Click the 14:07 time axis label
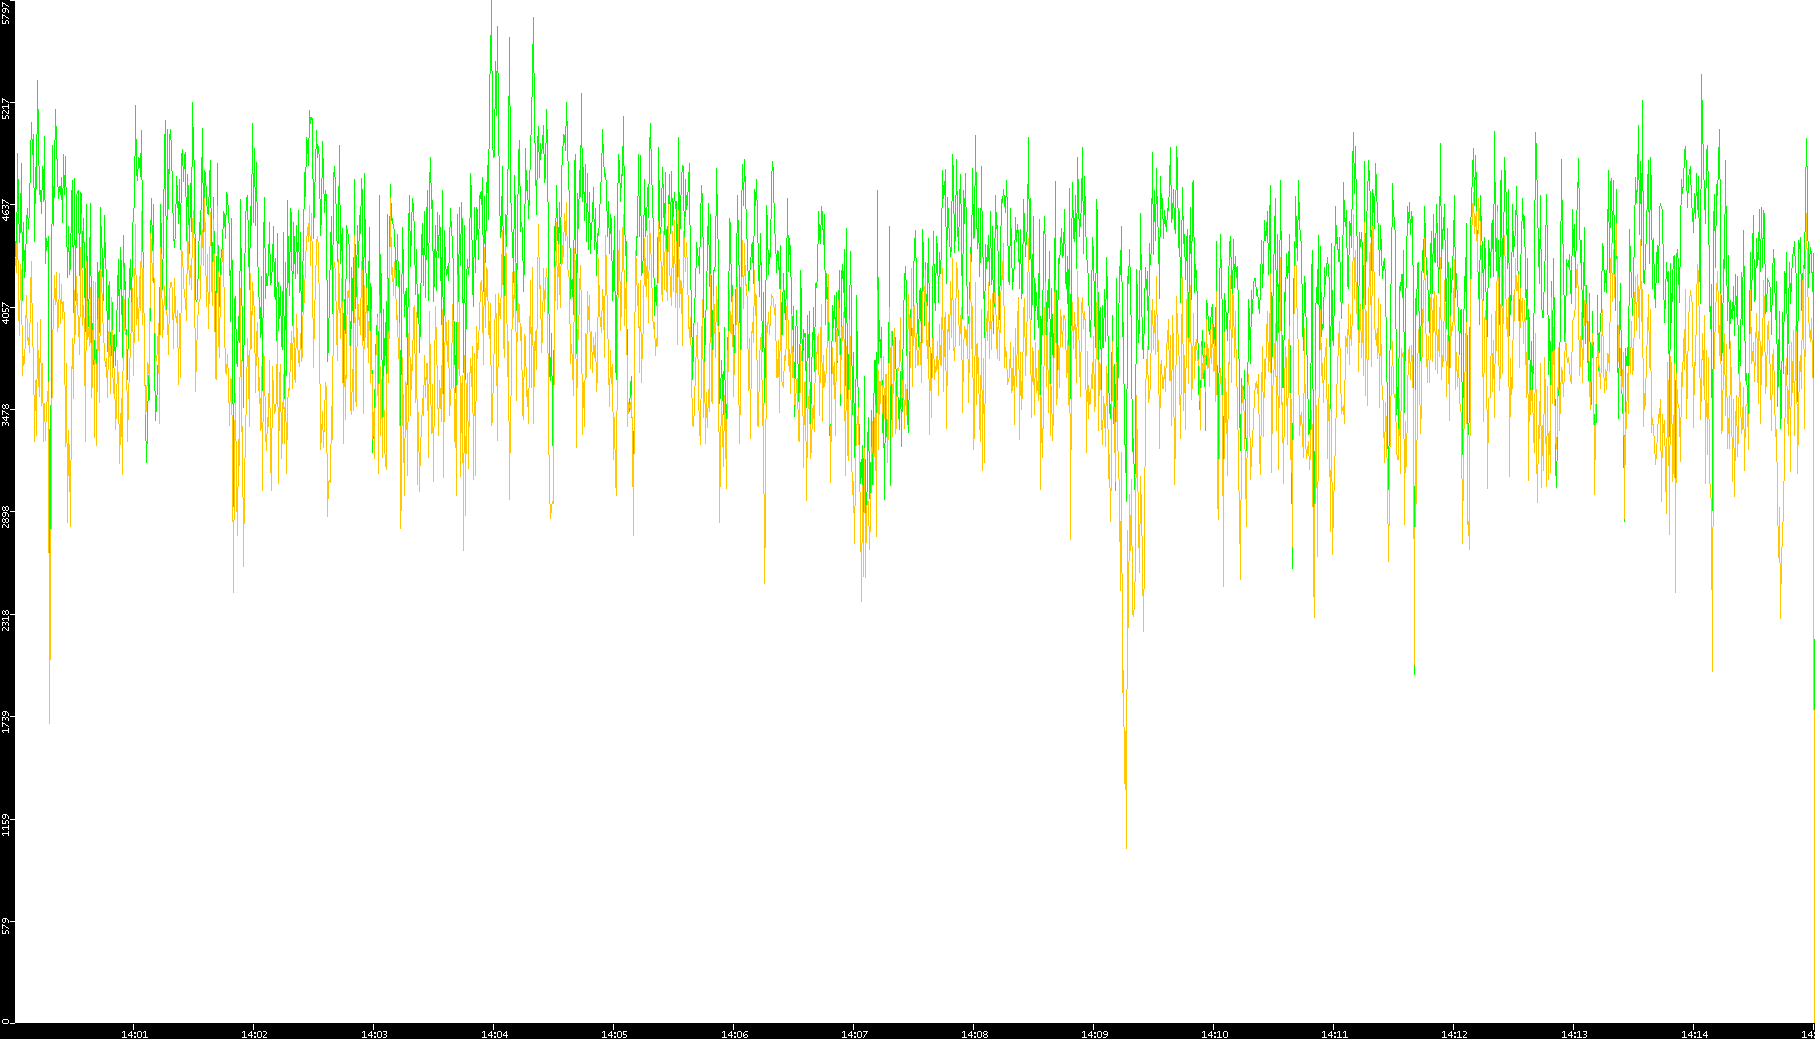The image size is (1815, 1039). (x=854, y=1033)
